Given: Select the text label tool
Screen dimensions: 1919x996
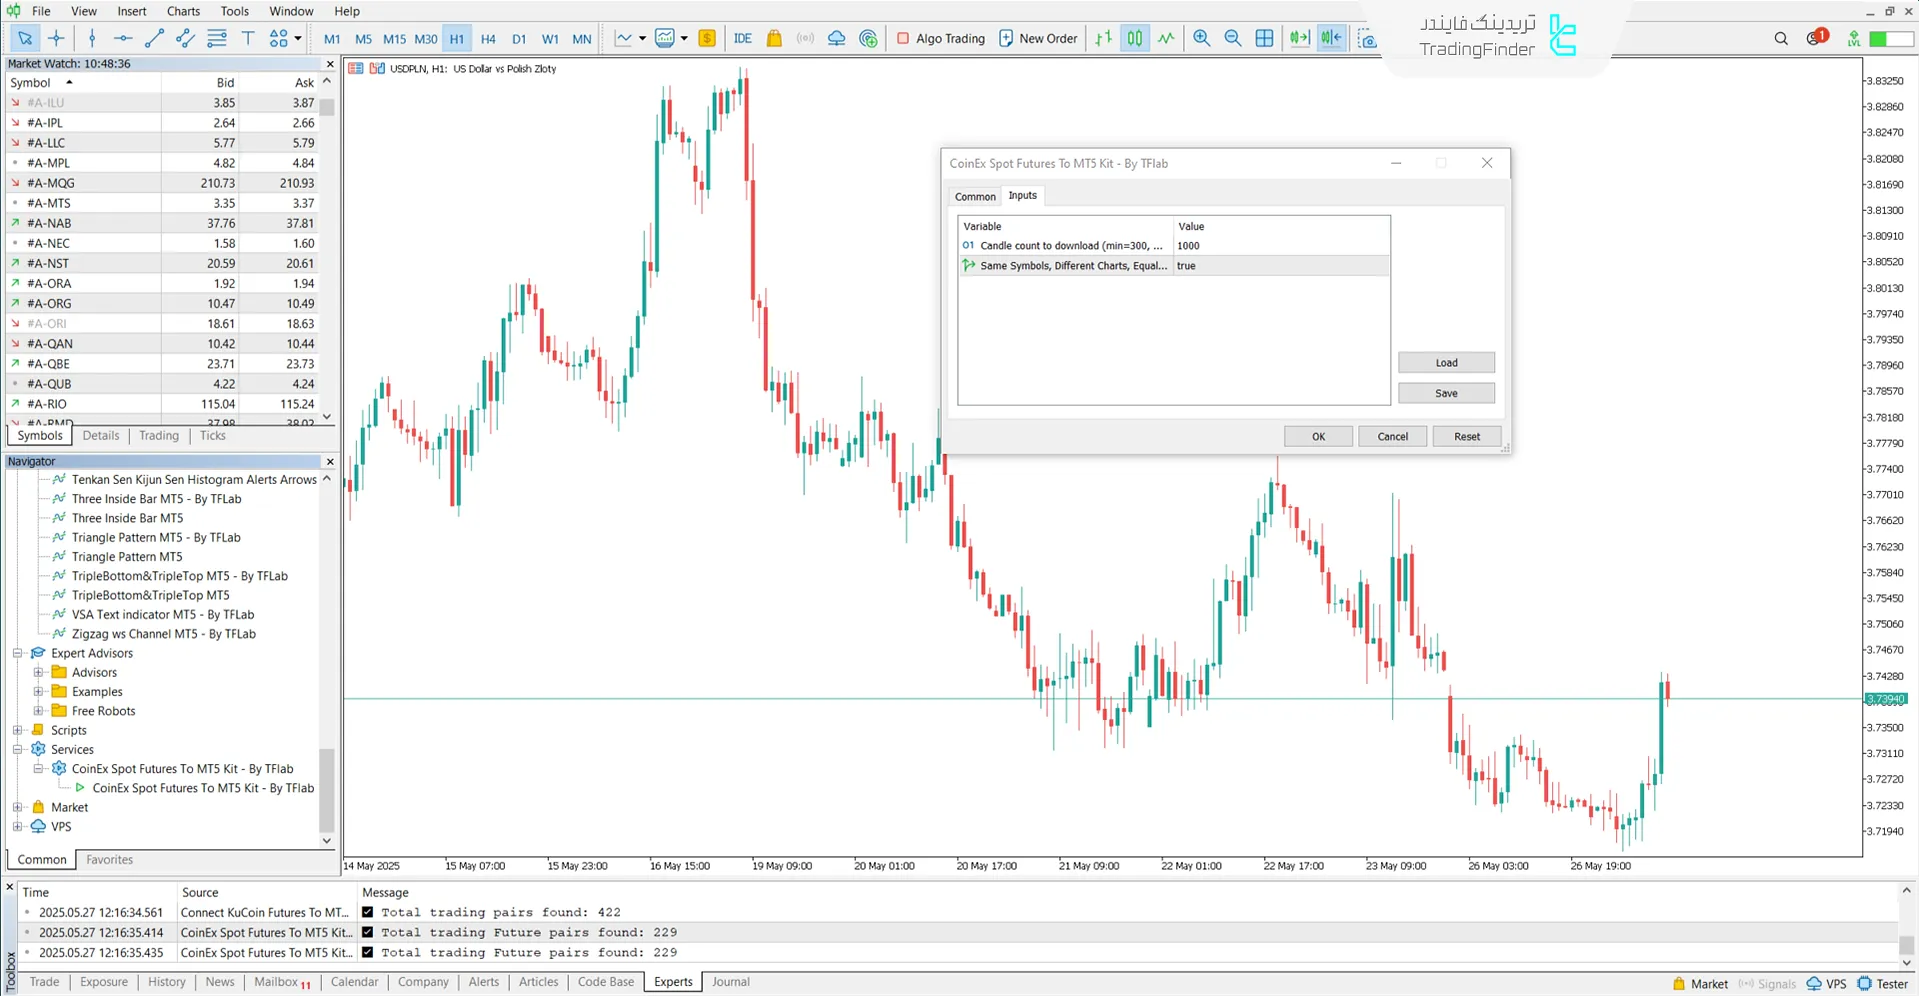Looking at the screenshot, I should pyautogui.click(x=248, y=38).
